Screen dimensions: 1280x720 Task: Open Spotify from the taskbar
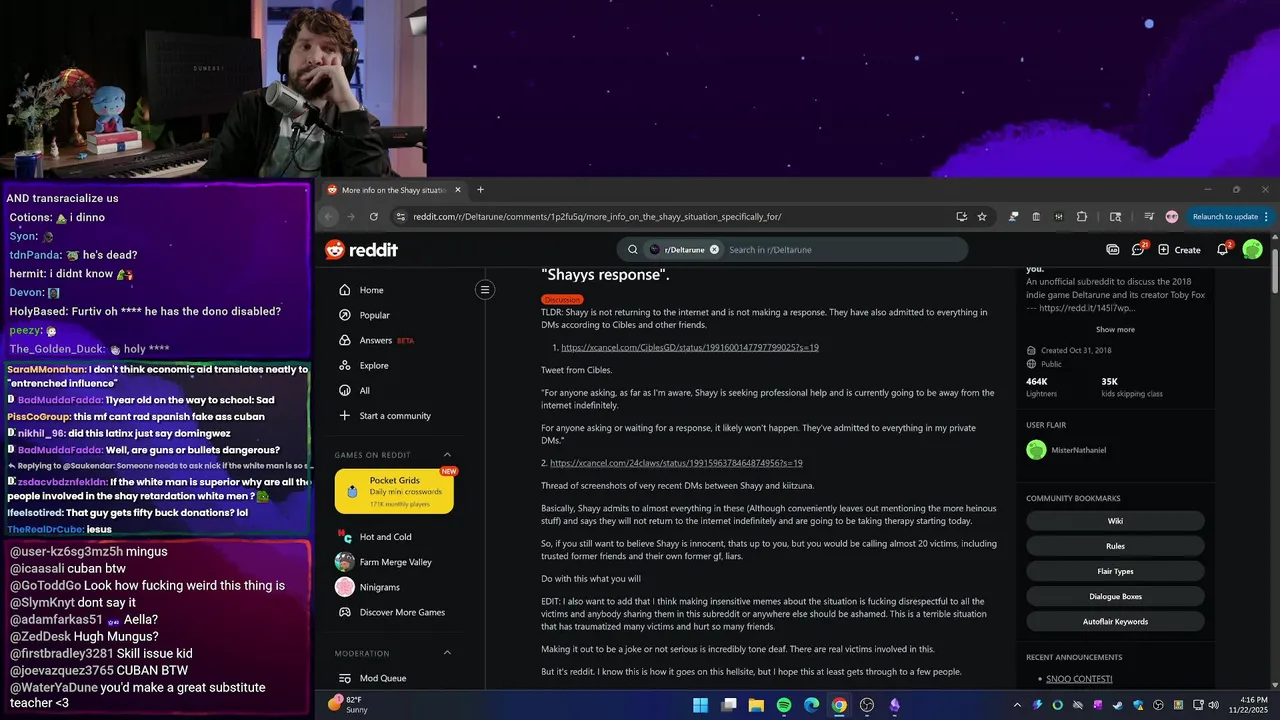[x=784, y=705]
